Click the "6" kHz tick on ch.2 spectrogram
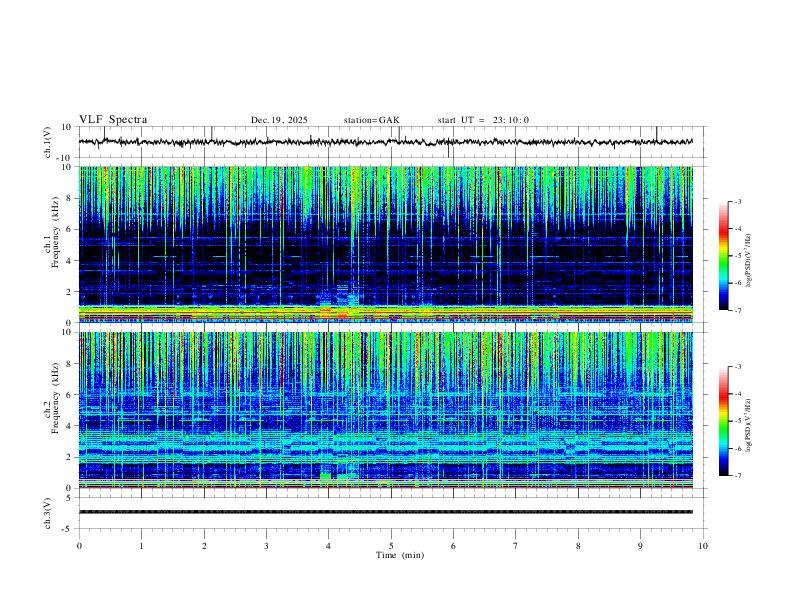Image resolution: width=792 pixels, height=612 pixels. (x=70, y=394)
